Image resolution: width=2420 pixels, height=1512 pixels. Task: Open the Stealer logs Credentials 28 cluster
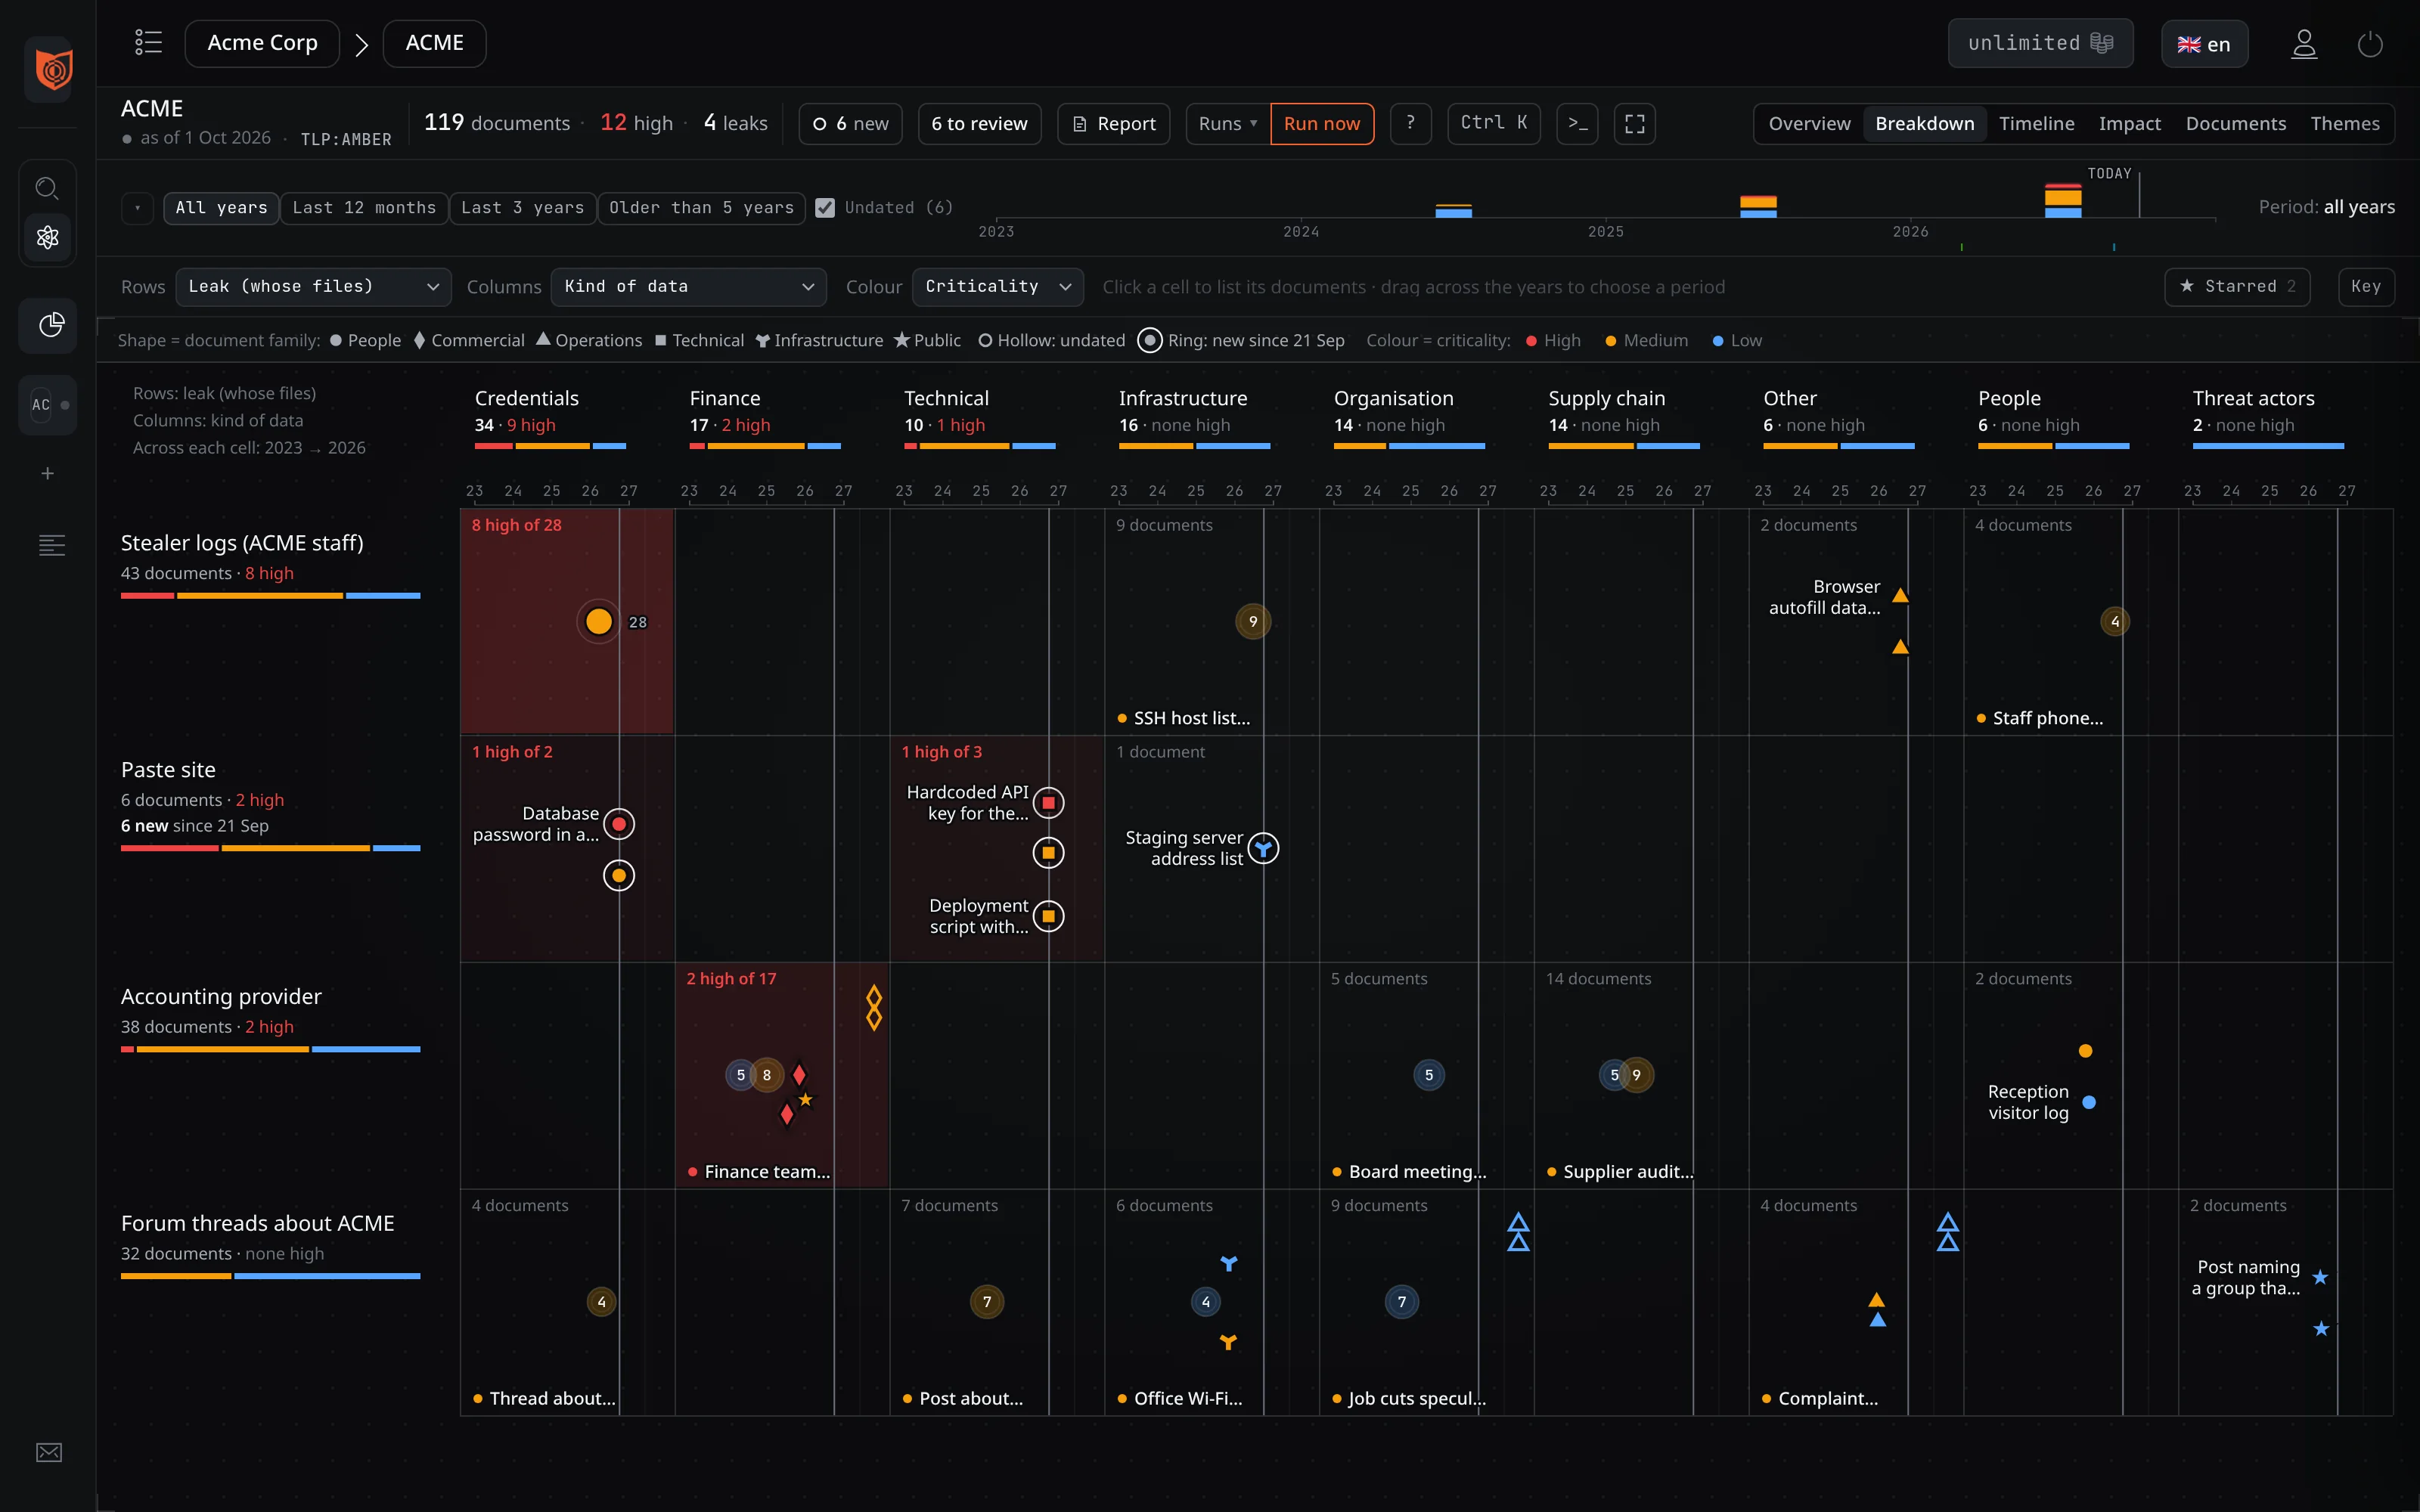(x=598, y=622)
